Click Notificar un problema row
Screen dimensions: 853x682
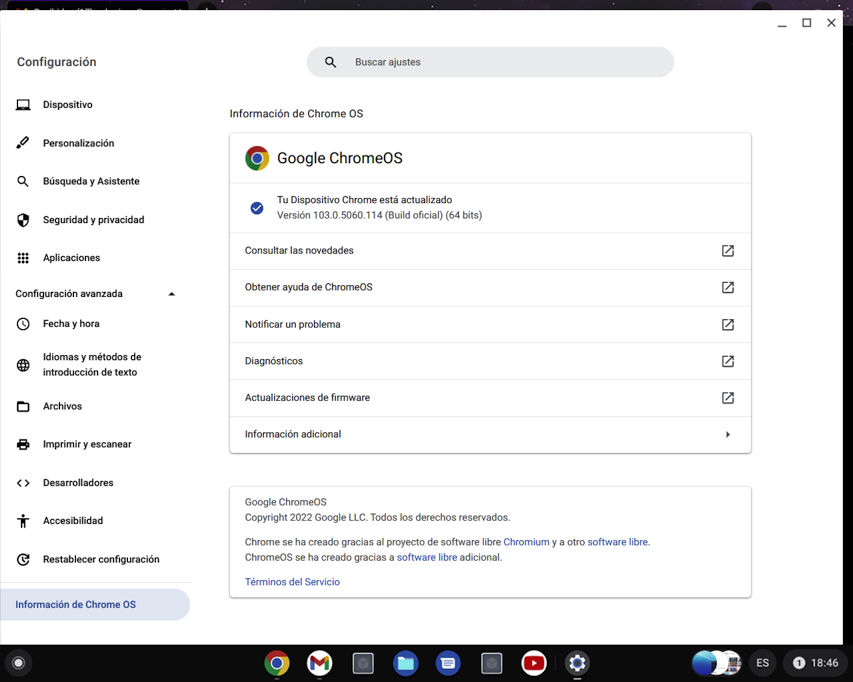coord(490,325)
